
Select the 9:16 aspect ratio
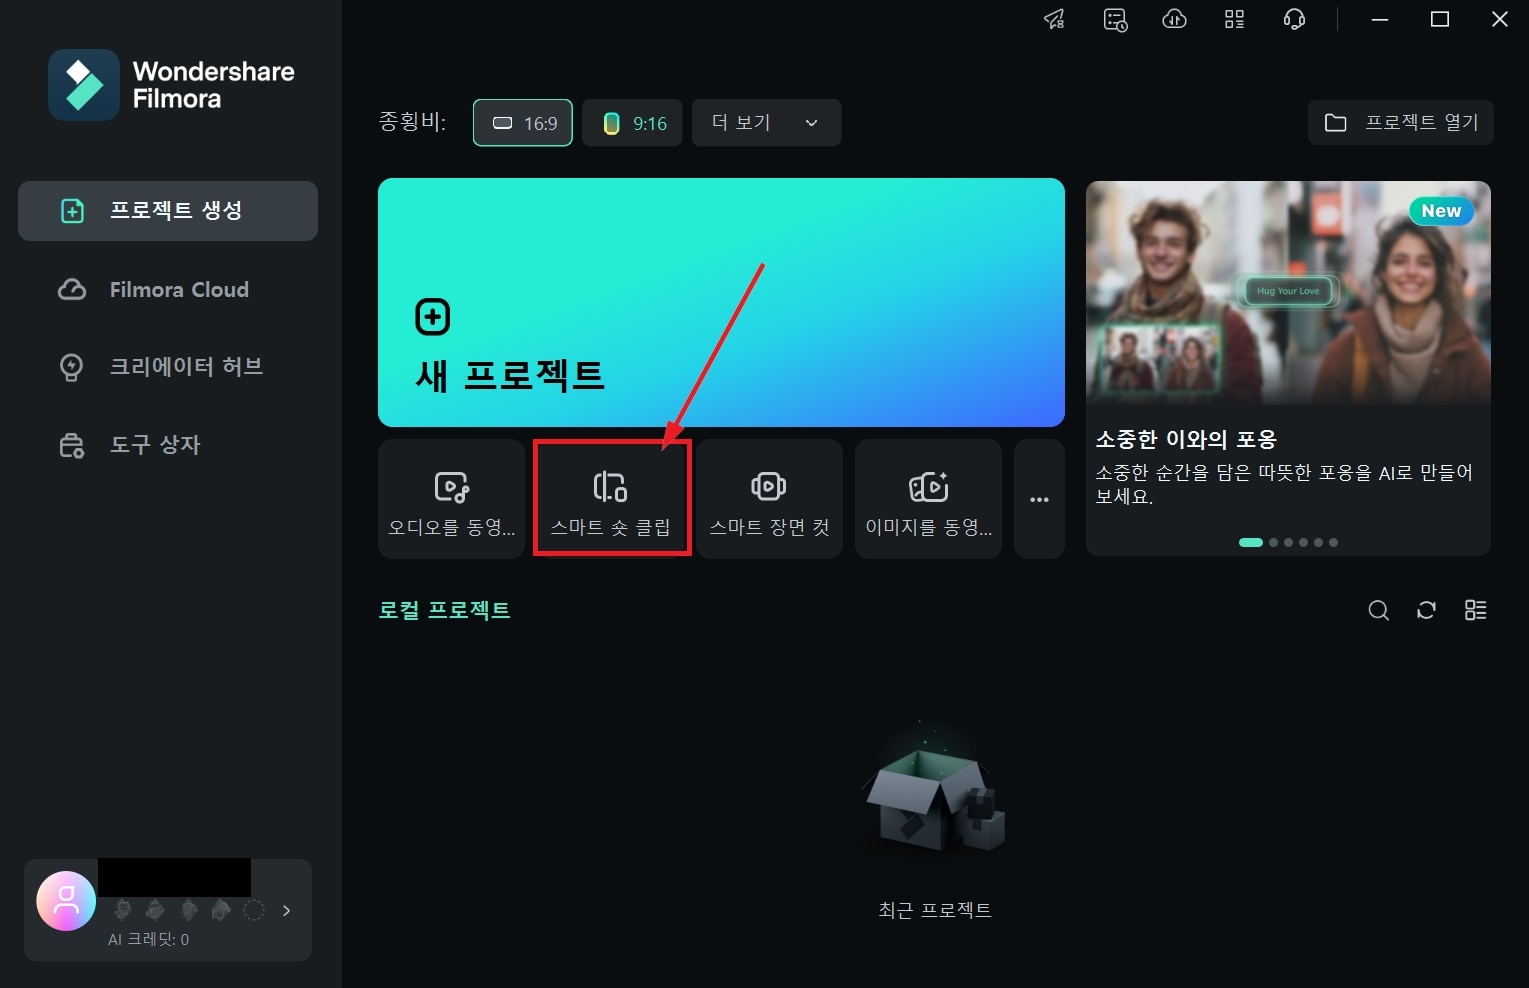[632, 123]
